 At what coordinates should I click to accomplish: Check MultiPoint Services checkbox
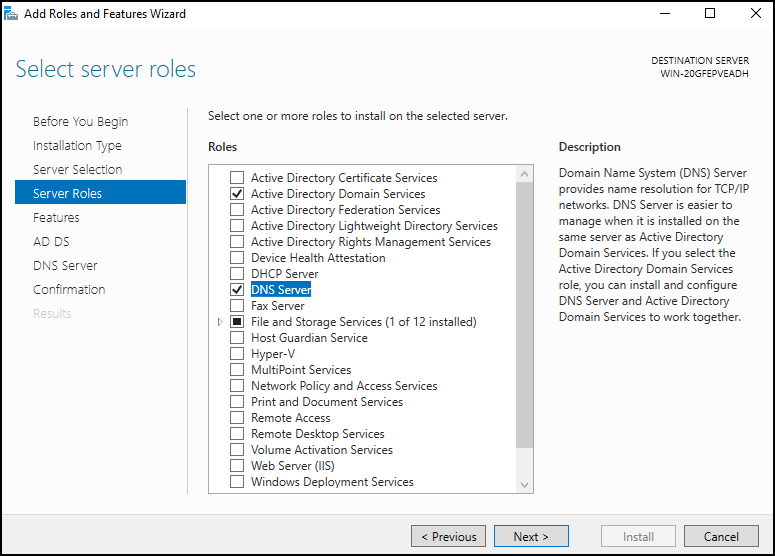(x=237, y=370)
